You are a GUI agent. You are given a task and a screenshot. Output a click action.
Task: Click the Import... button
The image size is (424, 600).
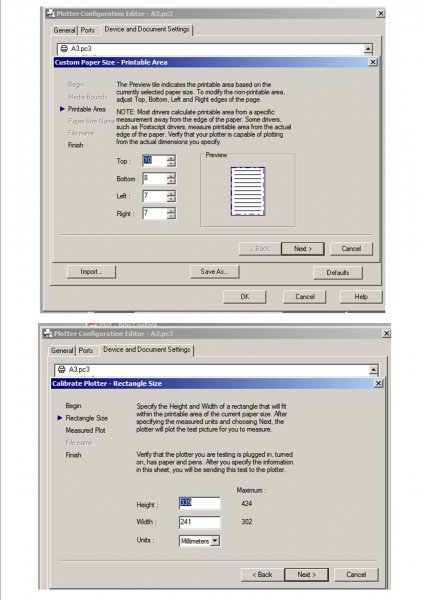91,272
